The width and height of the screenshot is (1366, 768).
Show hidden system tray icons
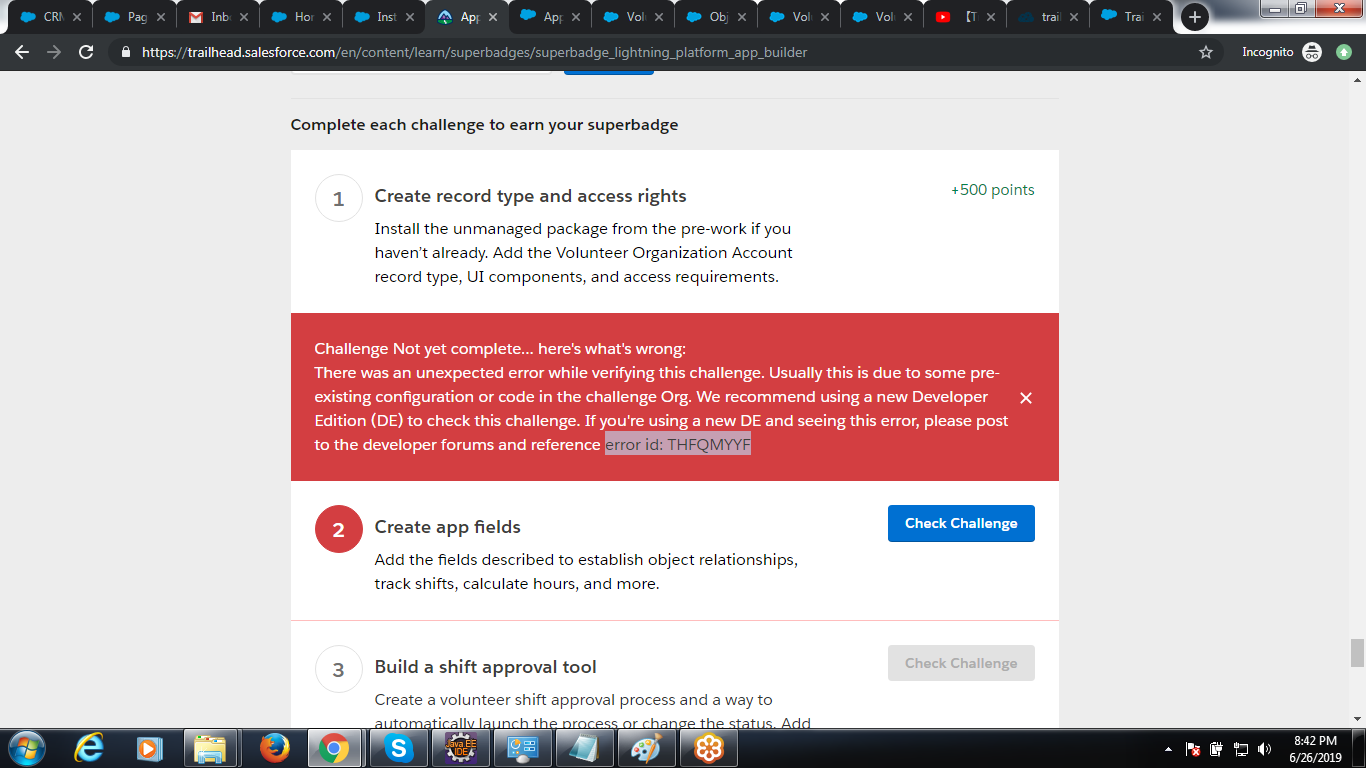(1168, 749)
